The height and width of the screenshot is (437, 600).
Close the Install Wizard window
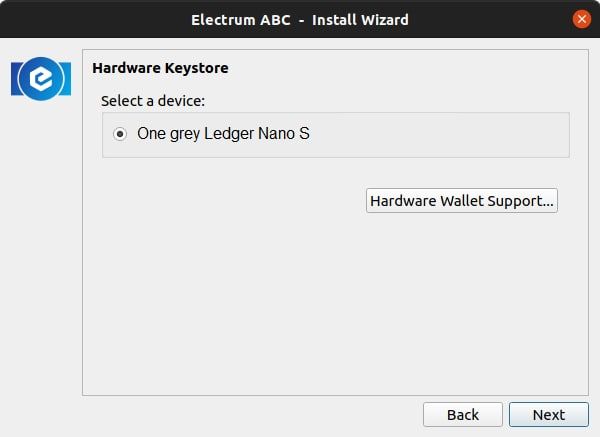pos(581,19)
